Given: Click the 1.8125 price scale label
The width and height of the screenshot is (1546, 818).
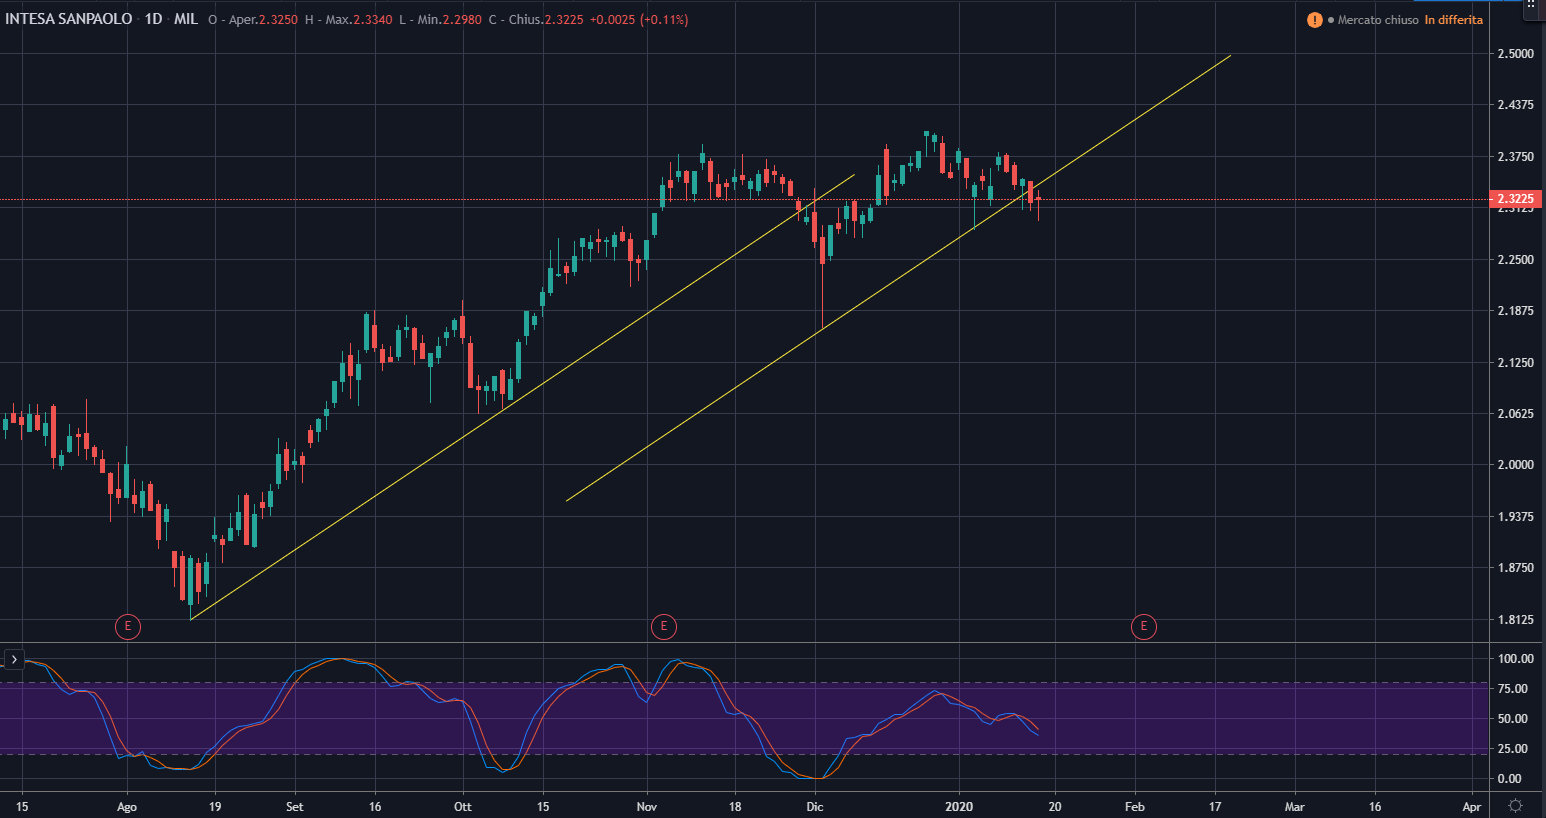Looking at the screenshot, I should click(x=1515, y=620).
